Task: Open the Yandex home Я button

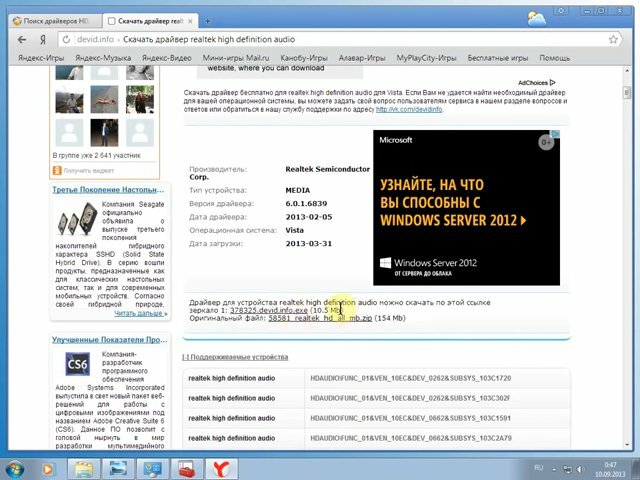Action: click(42, 40)
